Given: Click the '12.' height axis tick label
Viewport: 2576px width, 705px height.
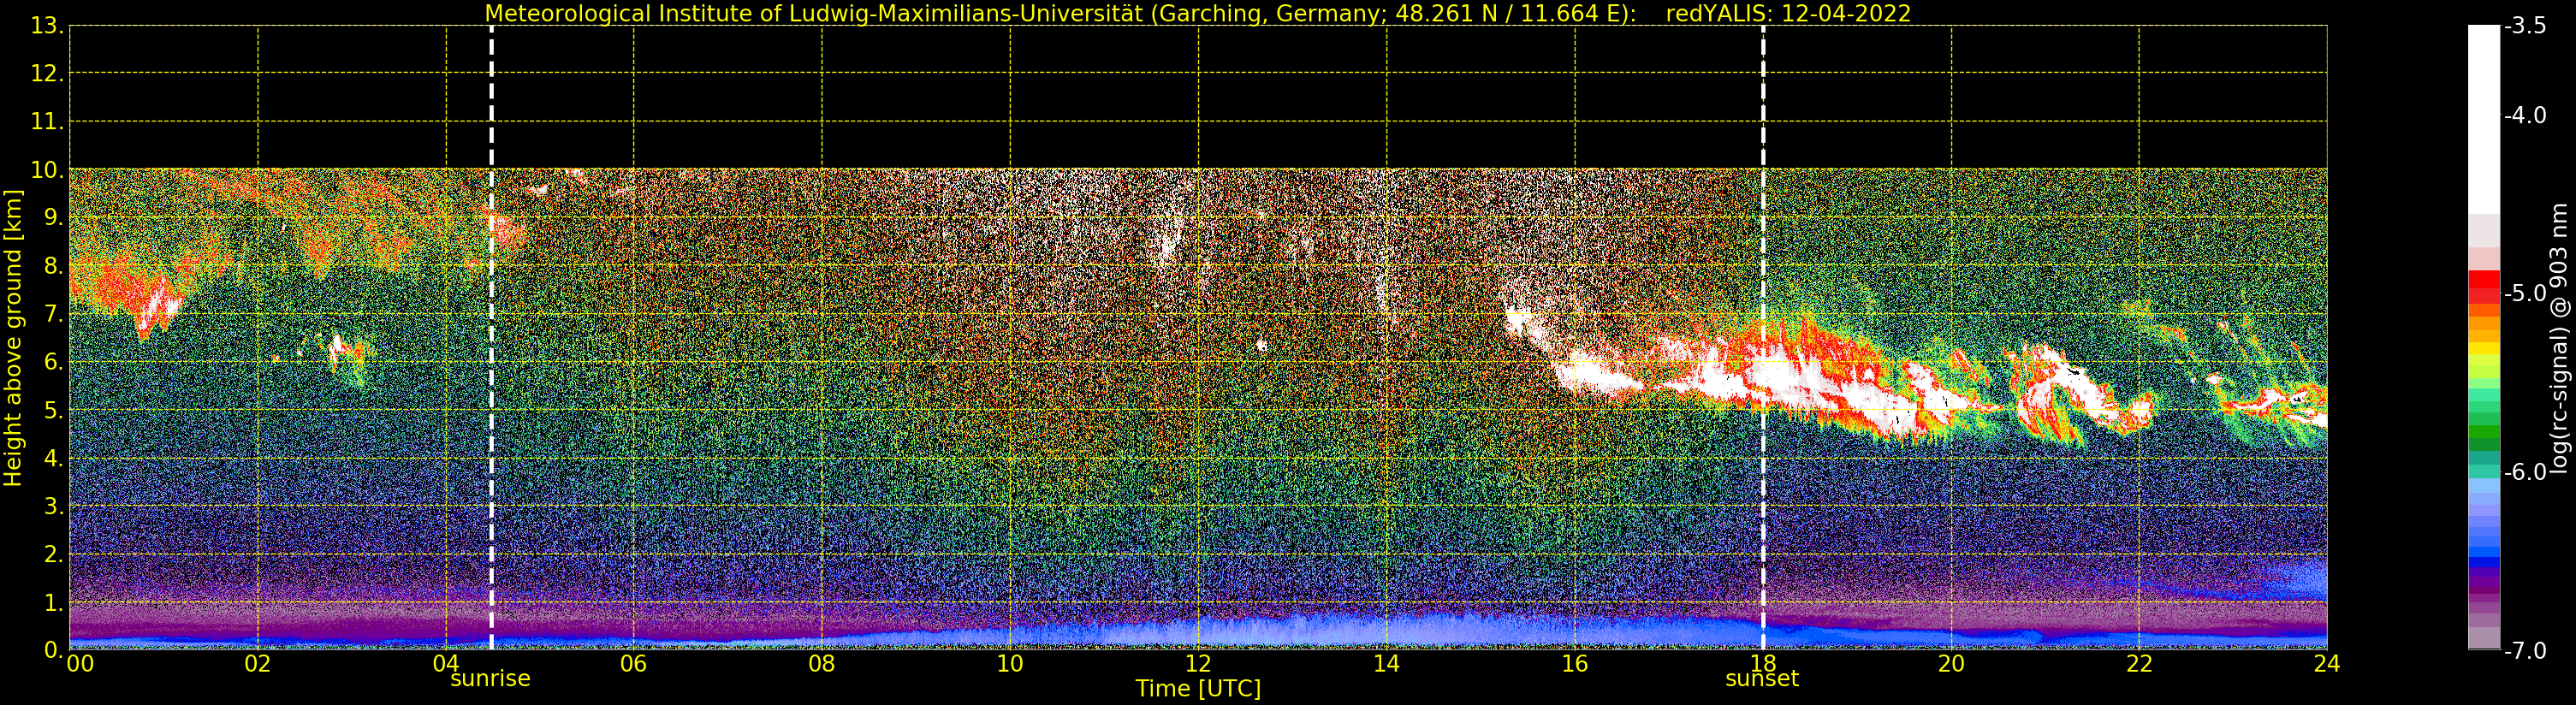Looking at the screenshot, I should coord(47,74).
